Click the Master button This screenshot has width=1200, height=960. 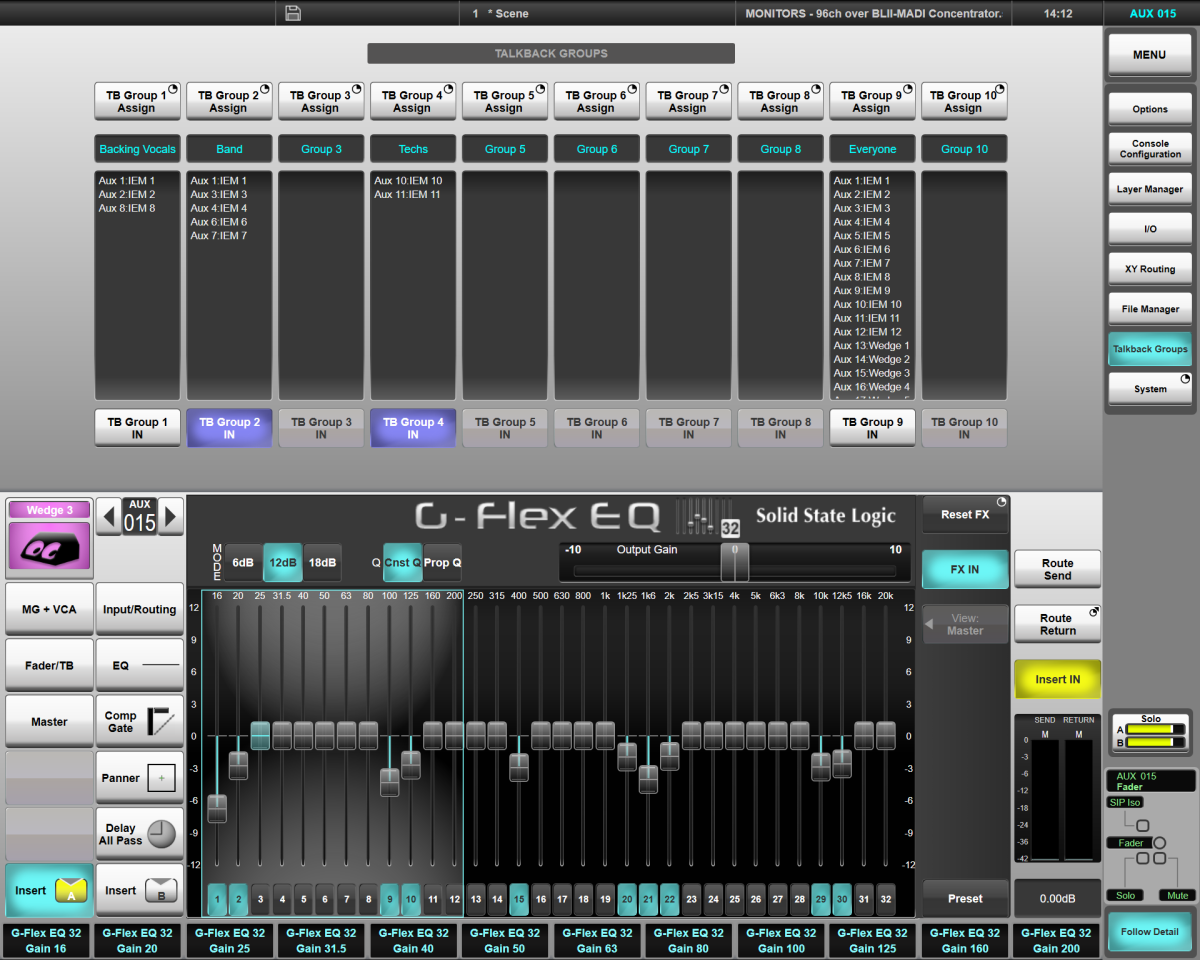point(49,721)
